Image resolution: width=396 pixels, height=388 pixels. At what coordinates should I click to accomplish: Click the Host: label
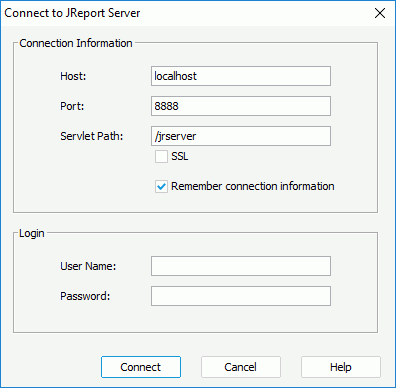point(73,76)
